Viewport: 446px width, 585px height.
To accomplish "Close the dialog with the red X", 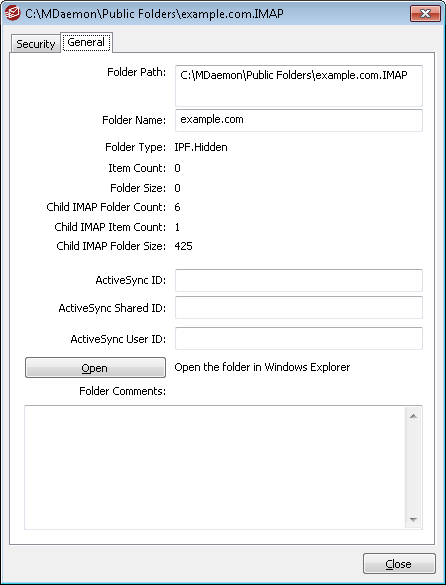I will 425,13.
